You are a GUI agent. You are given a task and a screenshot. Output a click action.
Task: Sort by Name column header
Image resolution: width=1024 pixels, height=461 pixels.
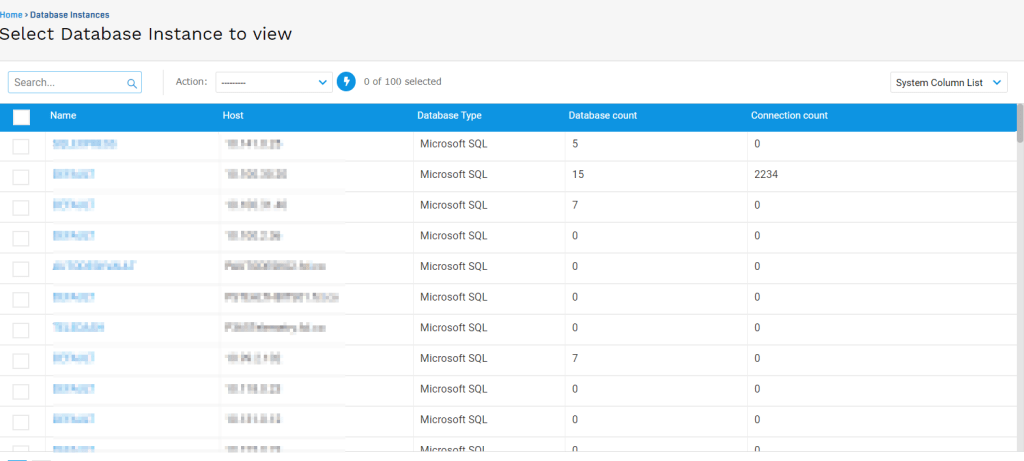(x=63, y=116)
